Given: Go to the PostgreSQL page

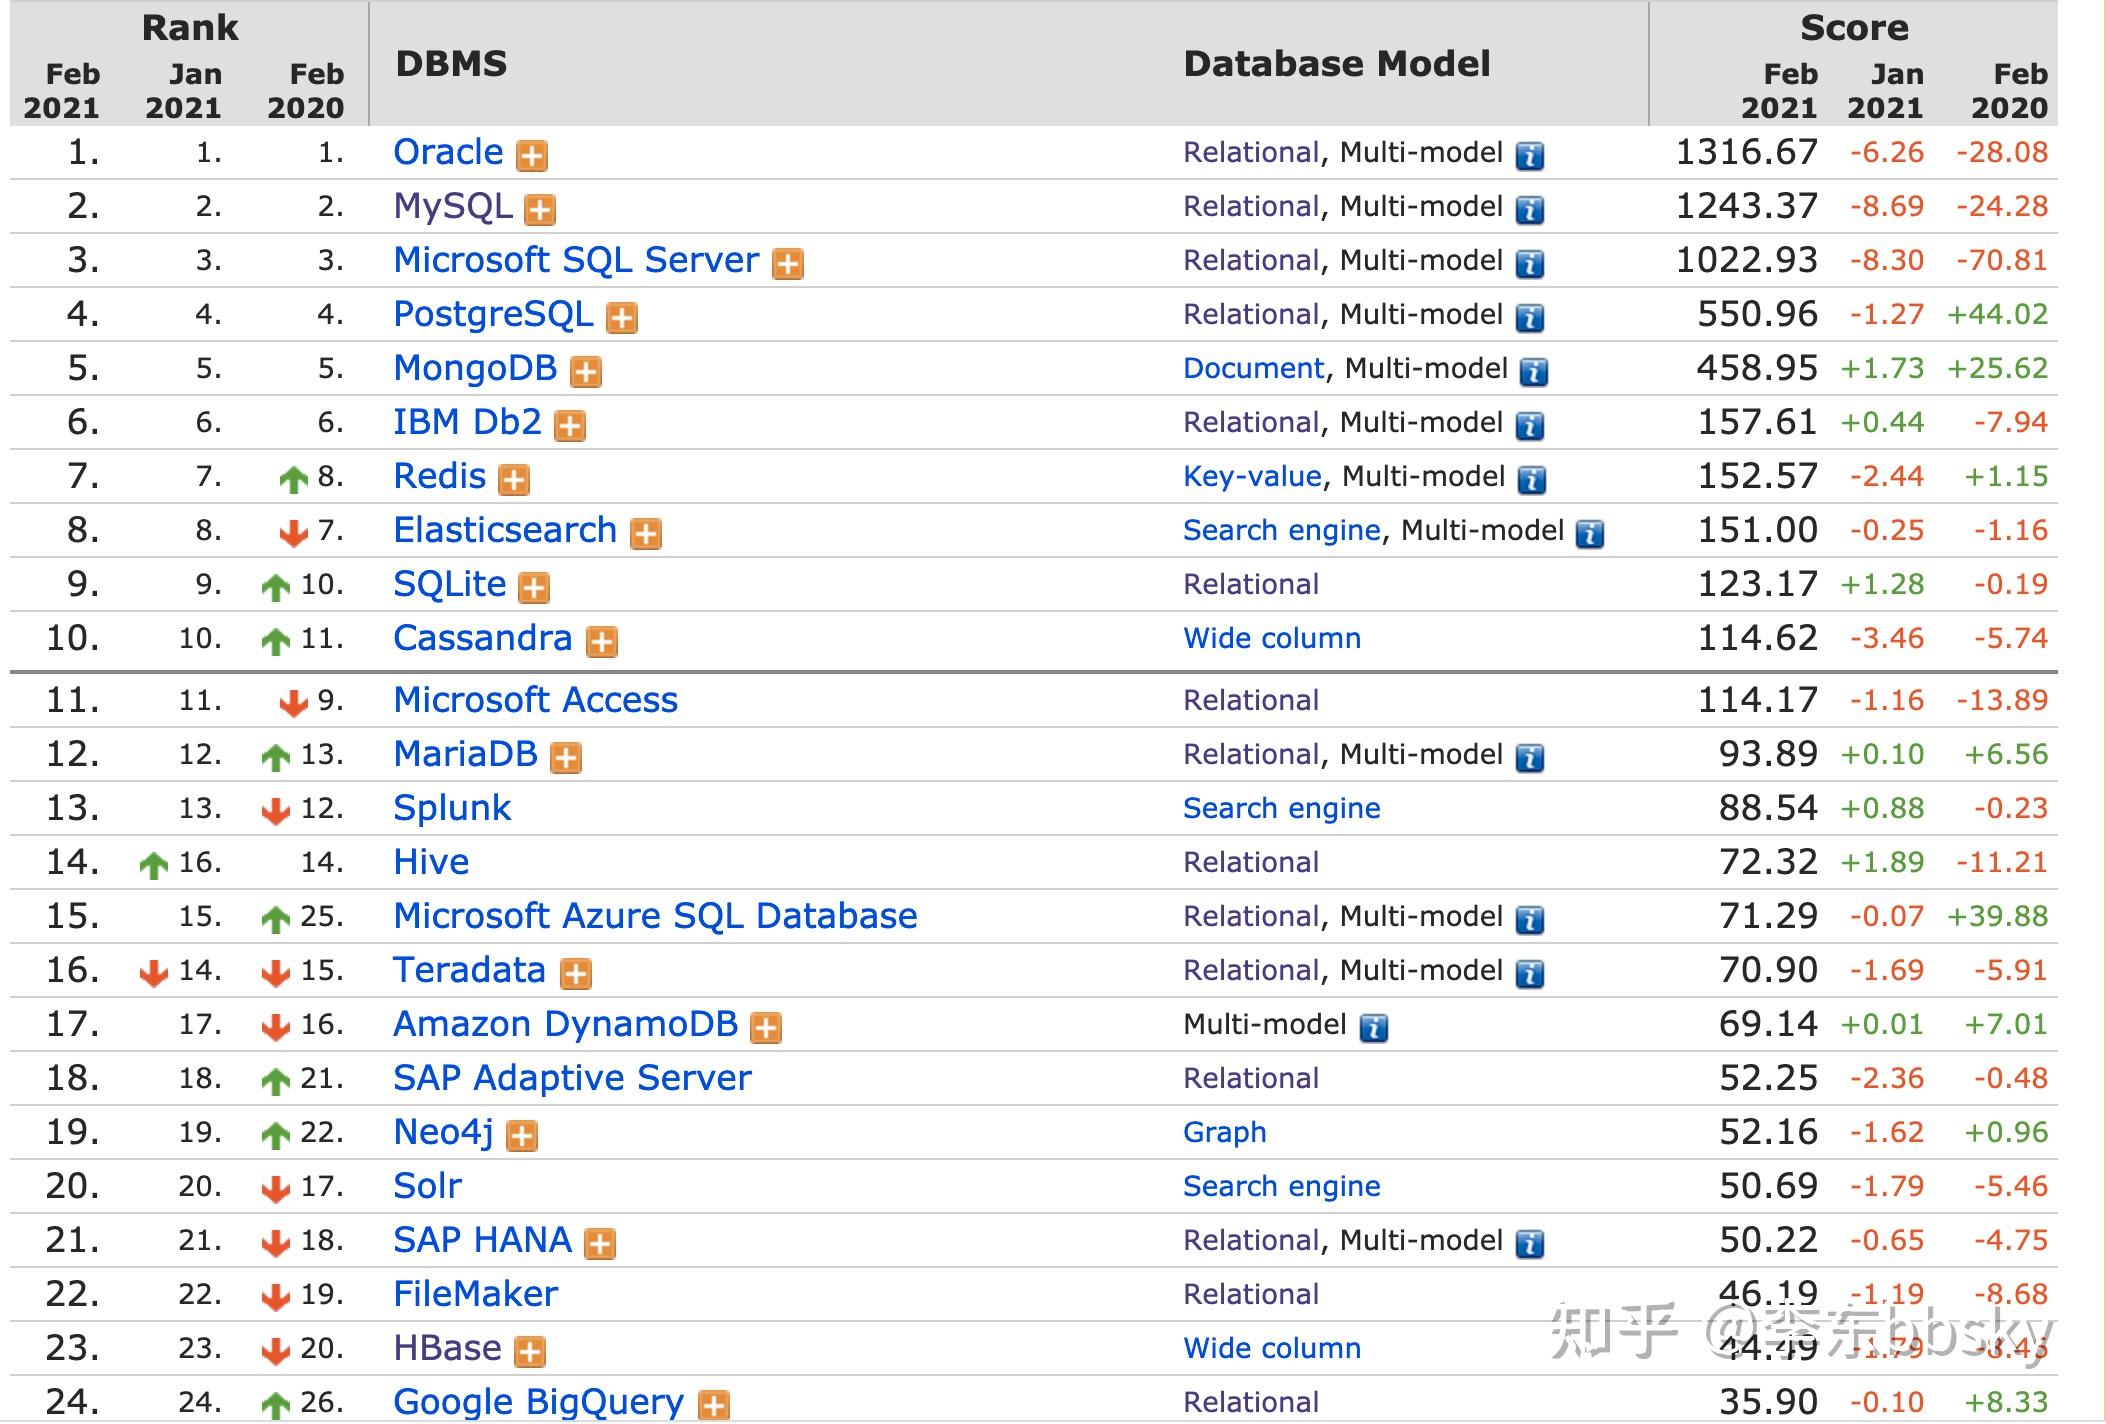Looking at the screenshot, I should pyautogui.click(x=494, y=314).
